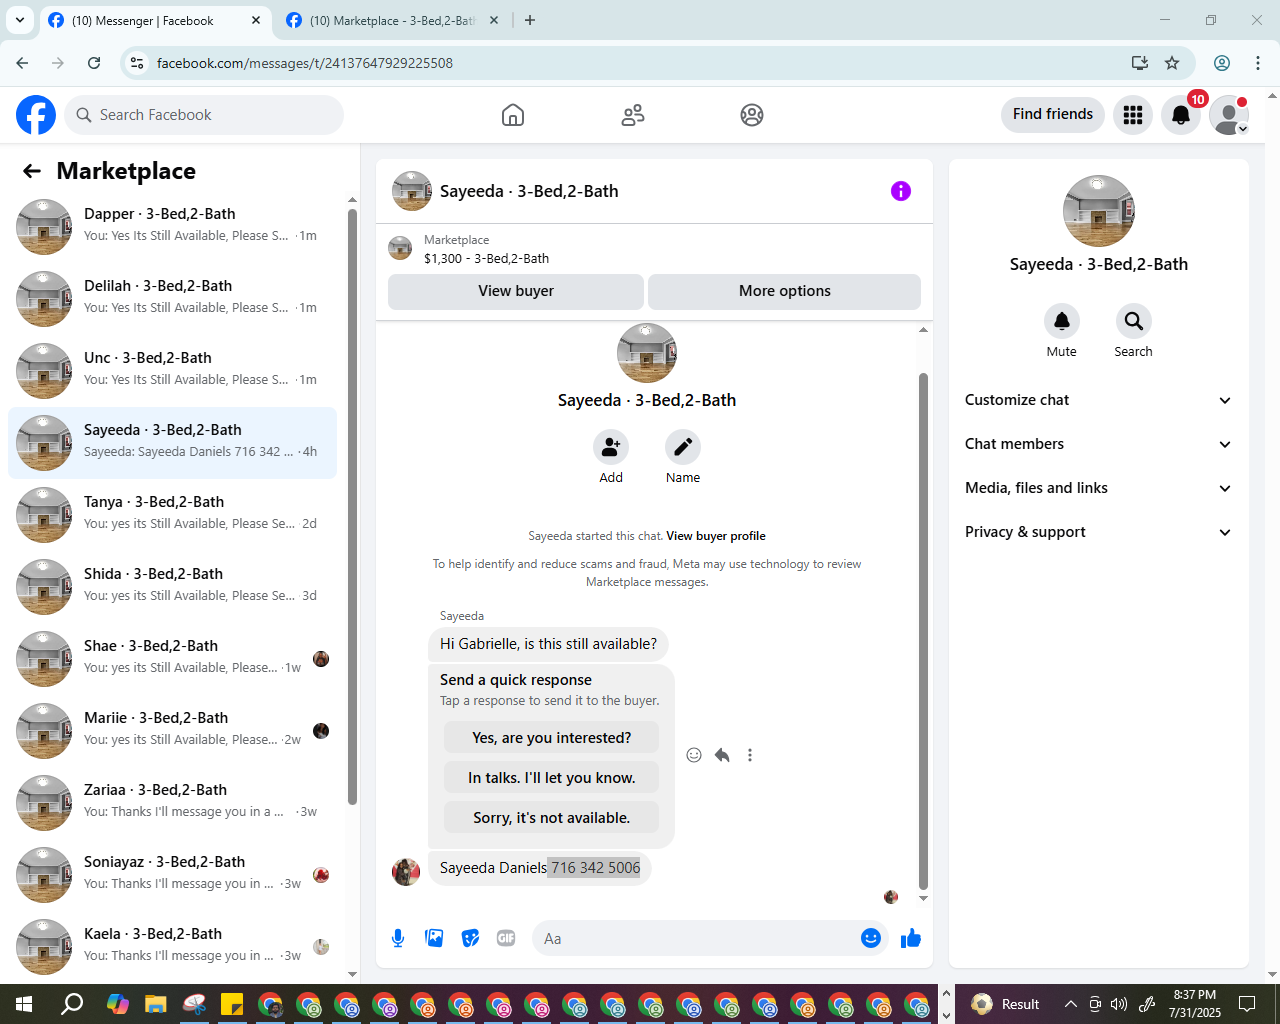Select the Messenger | Facebook tab

pos(155,20)
